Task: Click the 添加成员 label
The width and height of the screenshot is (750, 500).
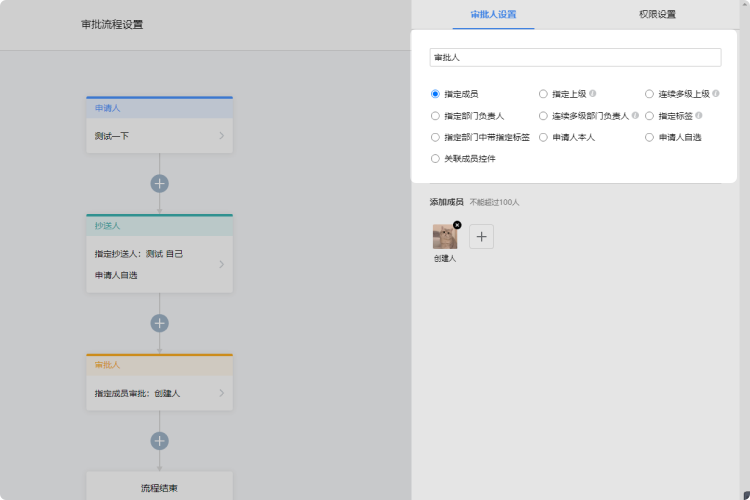Action: coord(446,202)
